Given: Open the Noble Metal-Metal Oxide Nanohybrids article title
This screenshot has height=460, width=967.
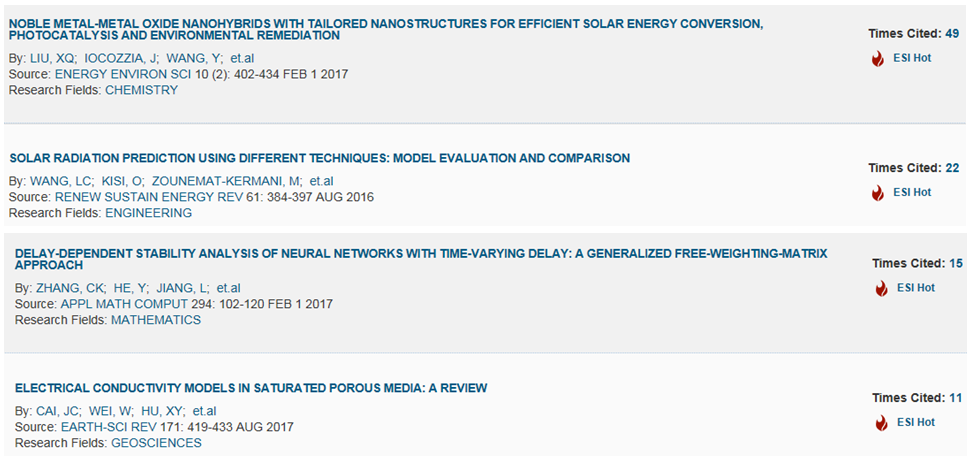Looking at the screenshot, I should click(386, 30).
